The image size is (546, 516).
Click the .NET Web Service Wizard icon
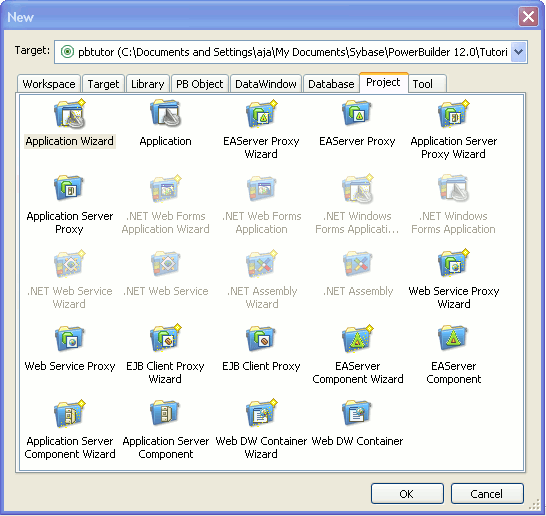[x=70, y=264]
